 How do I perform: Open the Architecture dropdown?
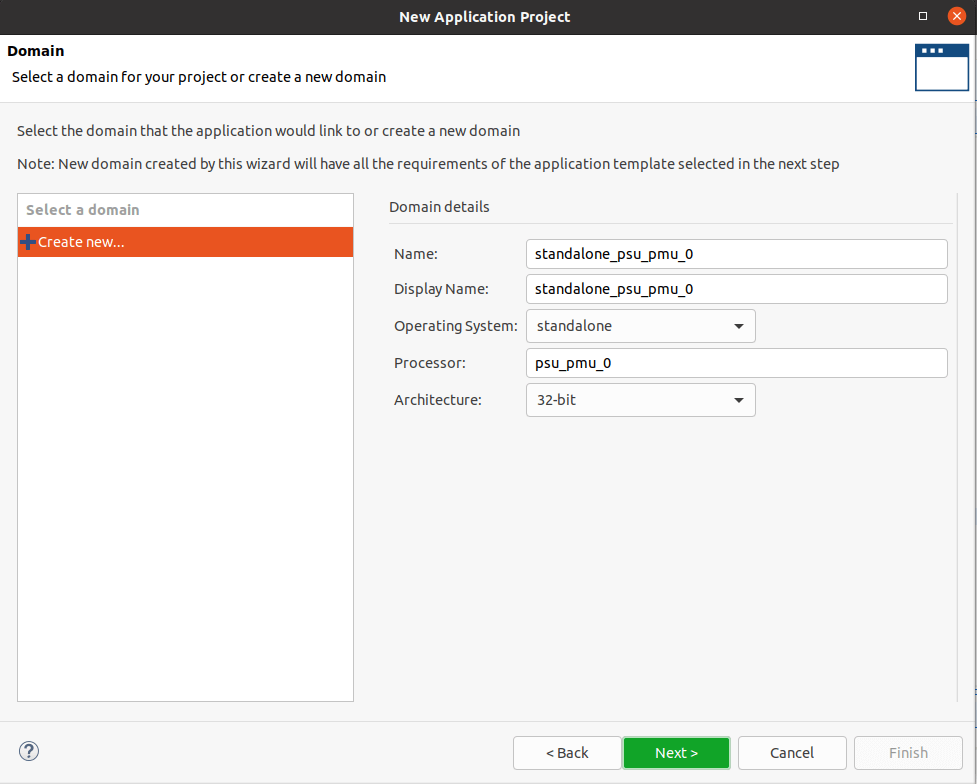click(x=739, y=399)
